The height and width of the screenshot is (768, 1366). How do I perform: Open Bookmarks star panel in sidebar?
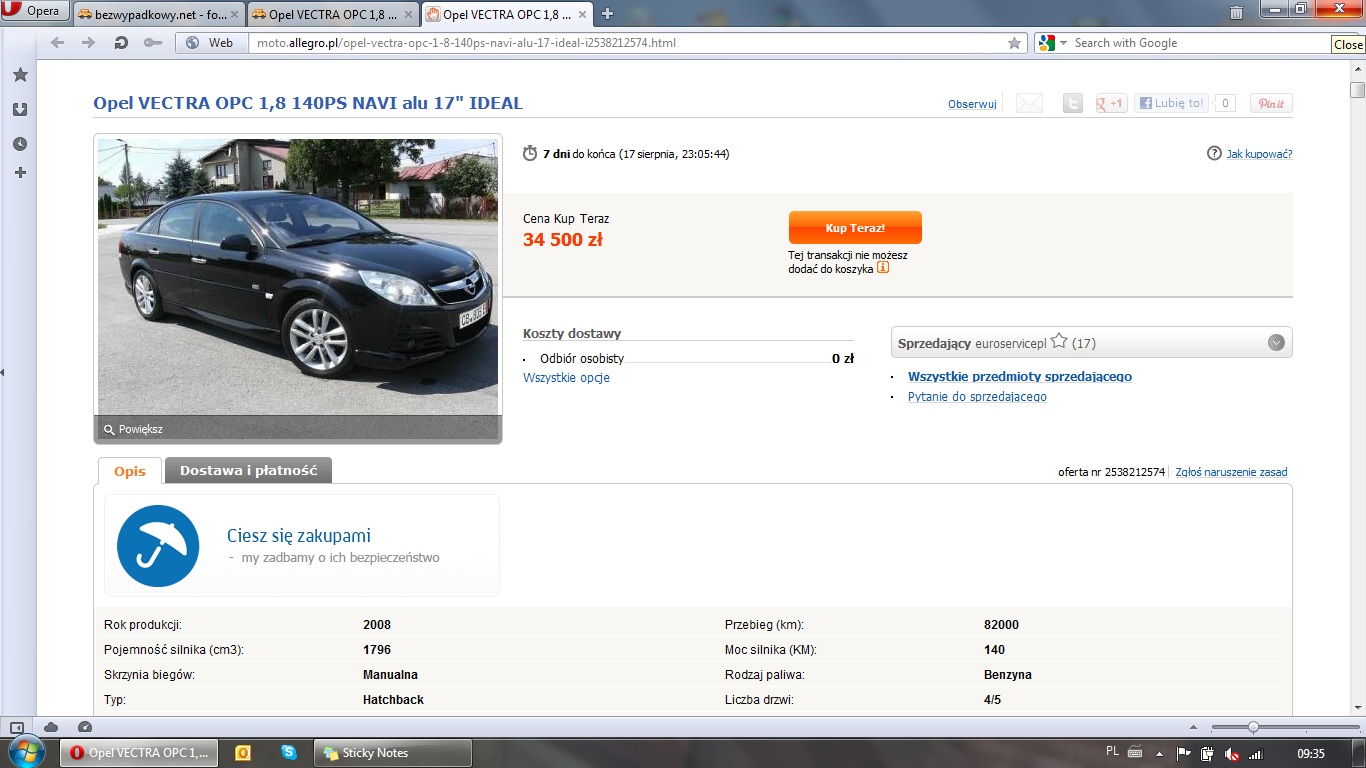tap(20, 75)
